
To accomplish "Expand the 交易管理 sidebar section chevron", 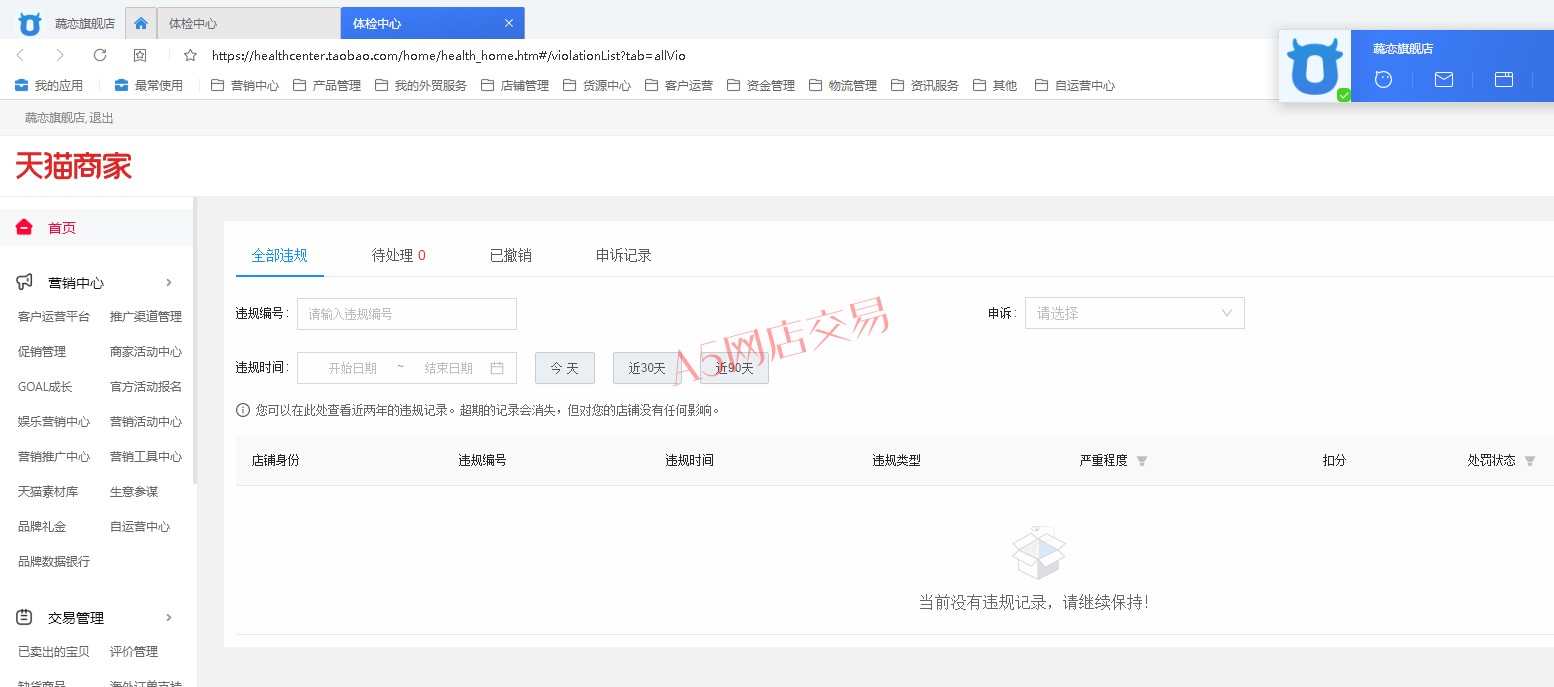I will pos(169,618).
